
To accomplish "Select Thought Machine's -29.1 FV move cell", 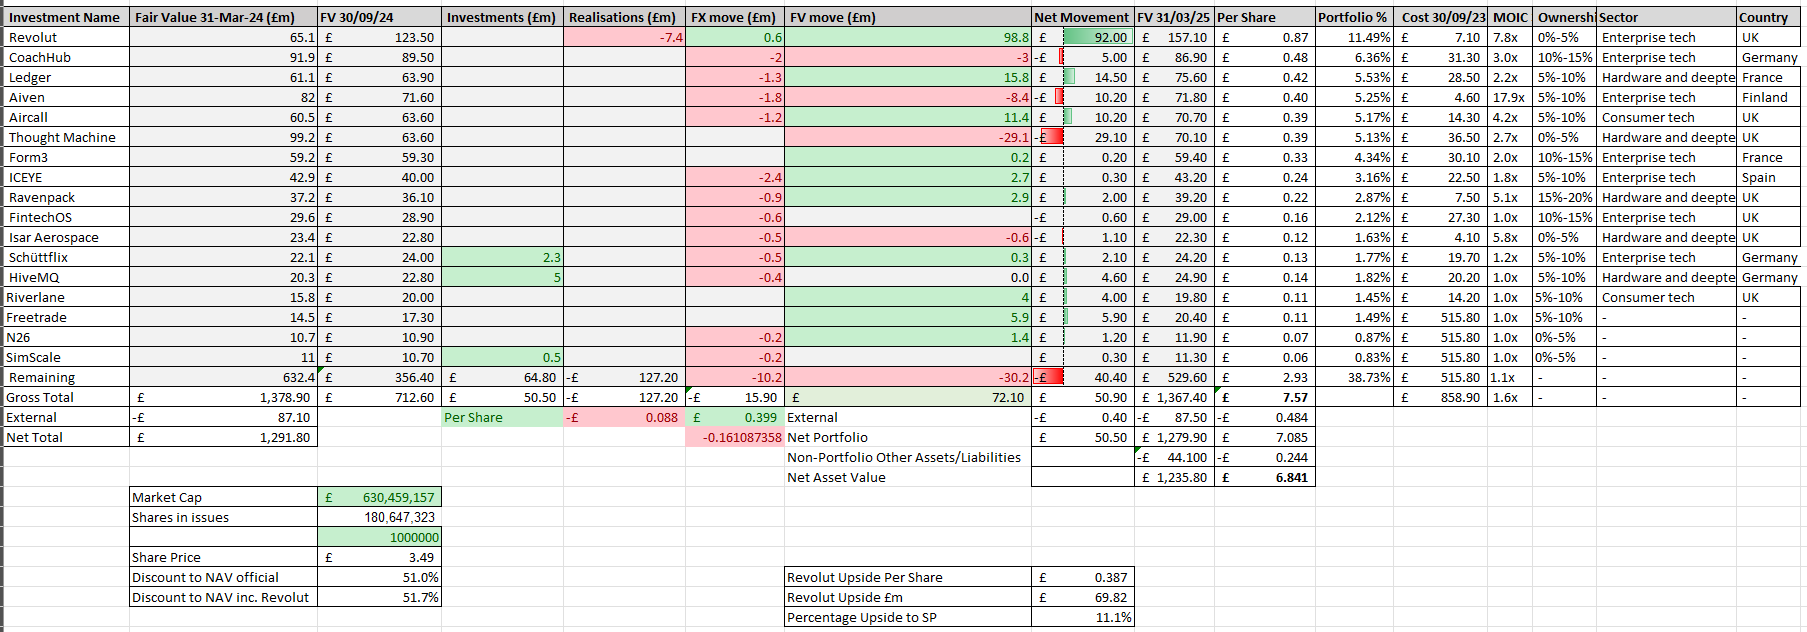I will pyautogui.click(x=908, y=137).
